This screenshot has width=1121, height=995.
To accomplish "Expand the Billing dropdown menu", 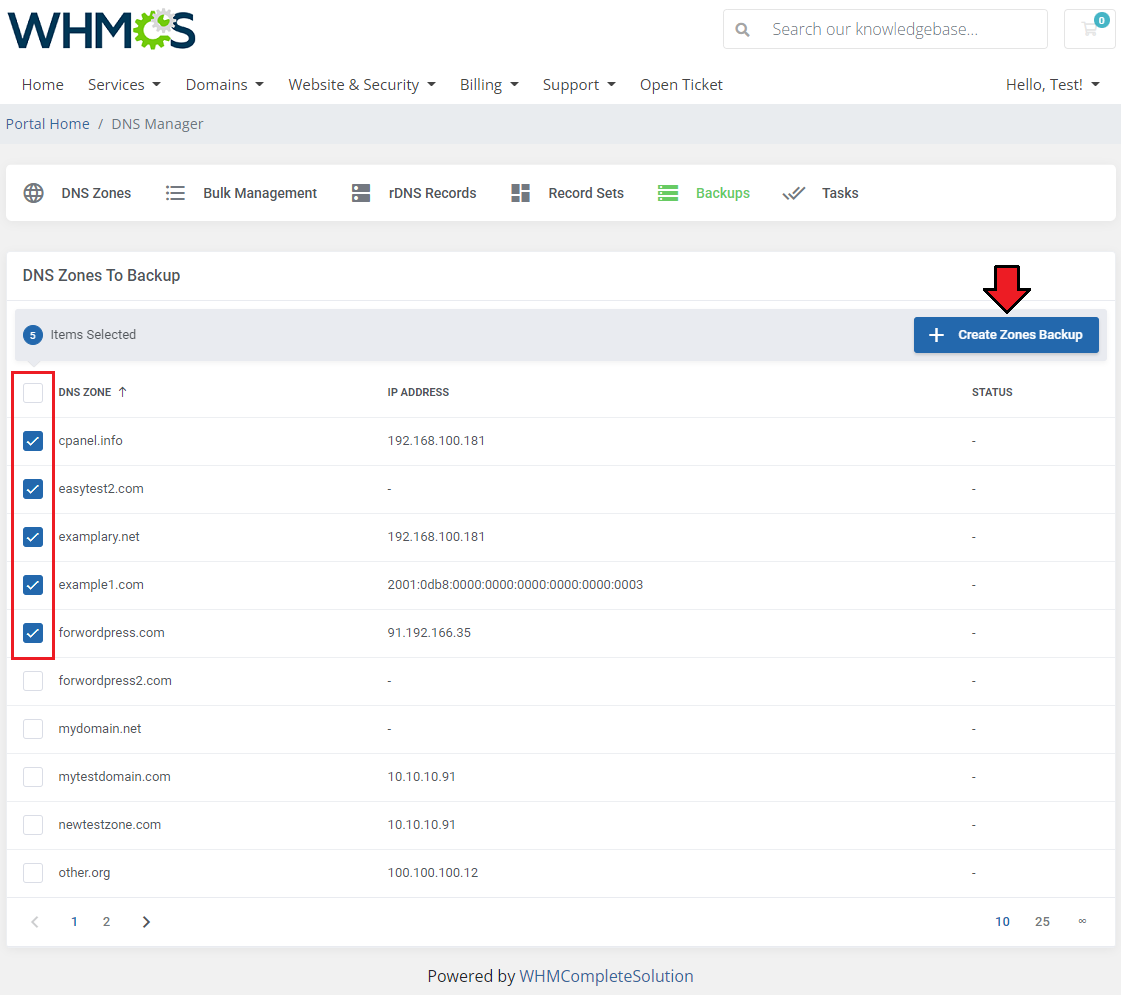I will click(489, 84).
